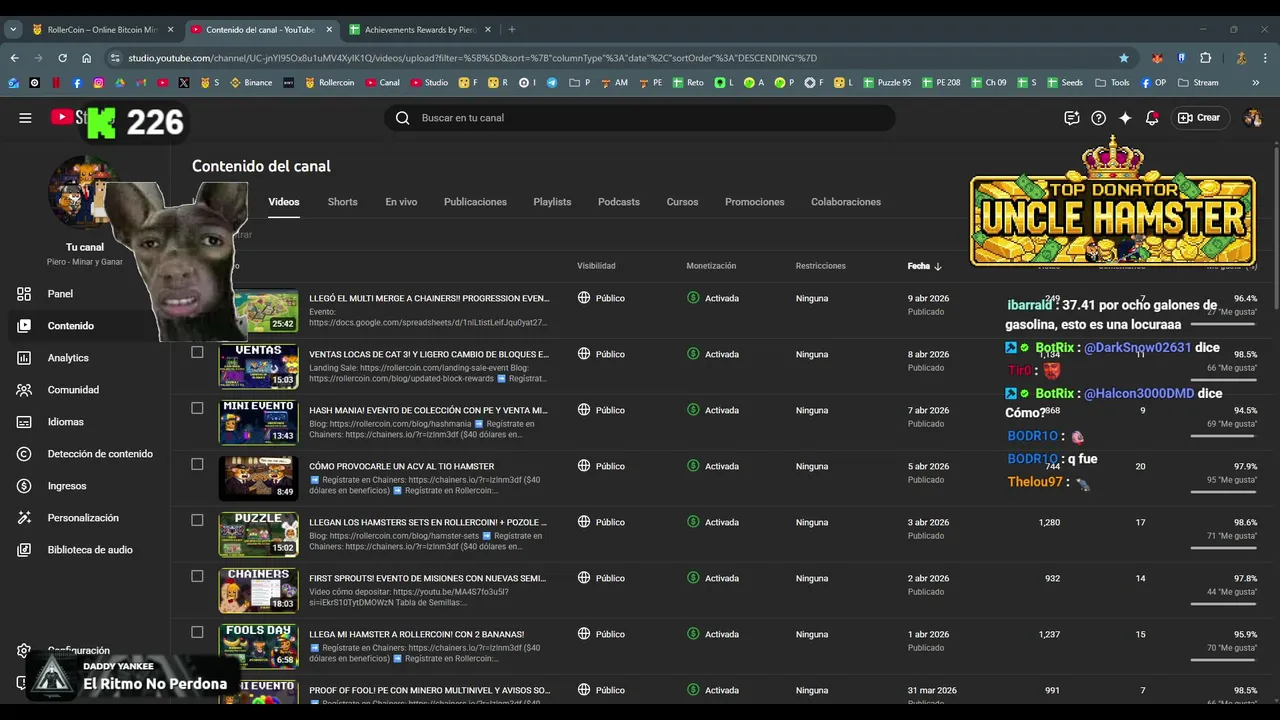Click the sparkle AI assistant icon
The width and height of the screenshot is (1280, 720).
pos(1125,118)
